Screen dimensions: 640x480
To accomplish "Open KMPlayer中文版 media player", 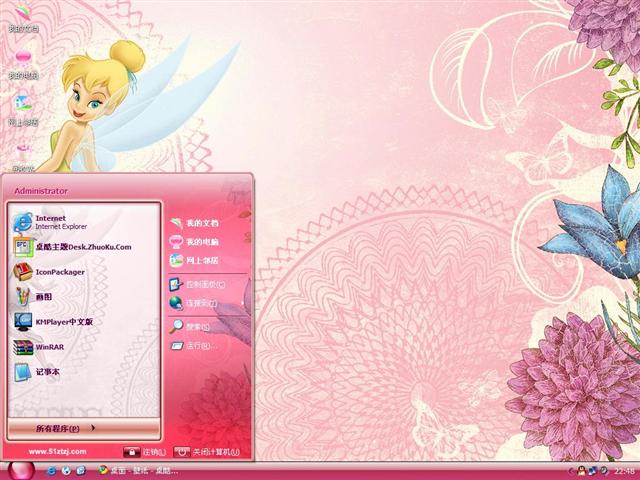I will click(53, 322).
